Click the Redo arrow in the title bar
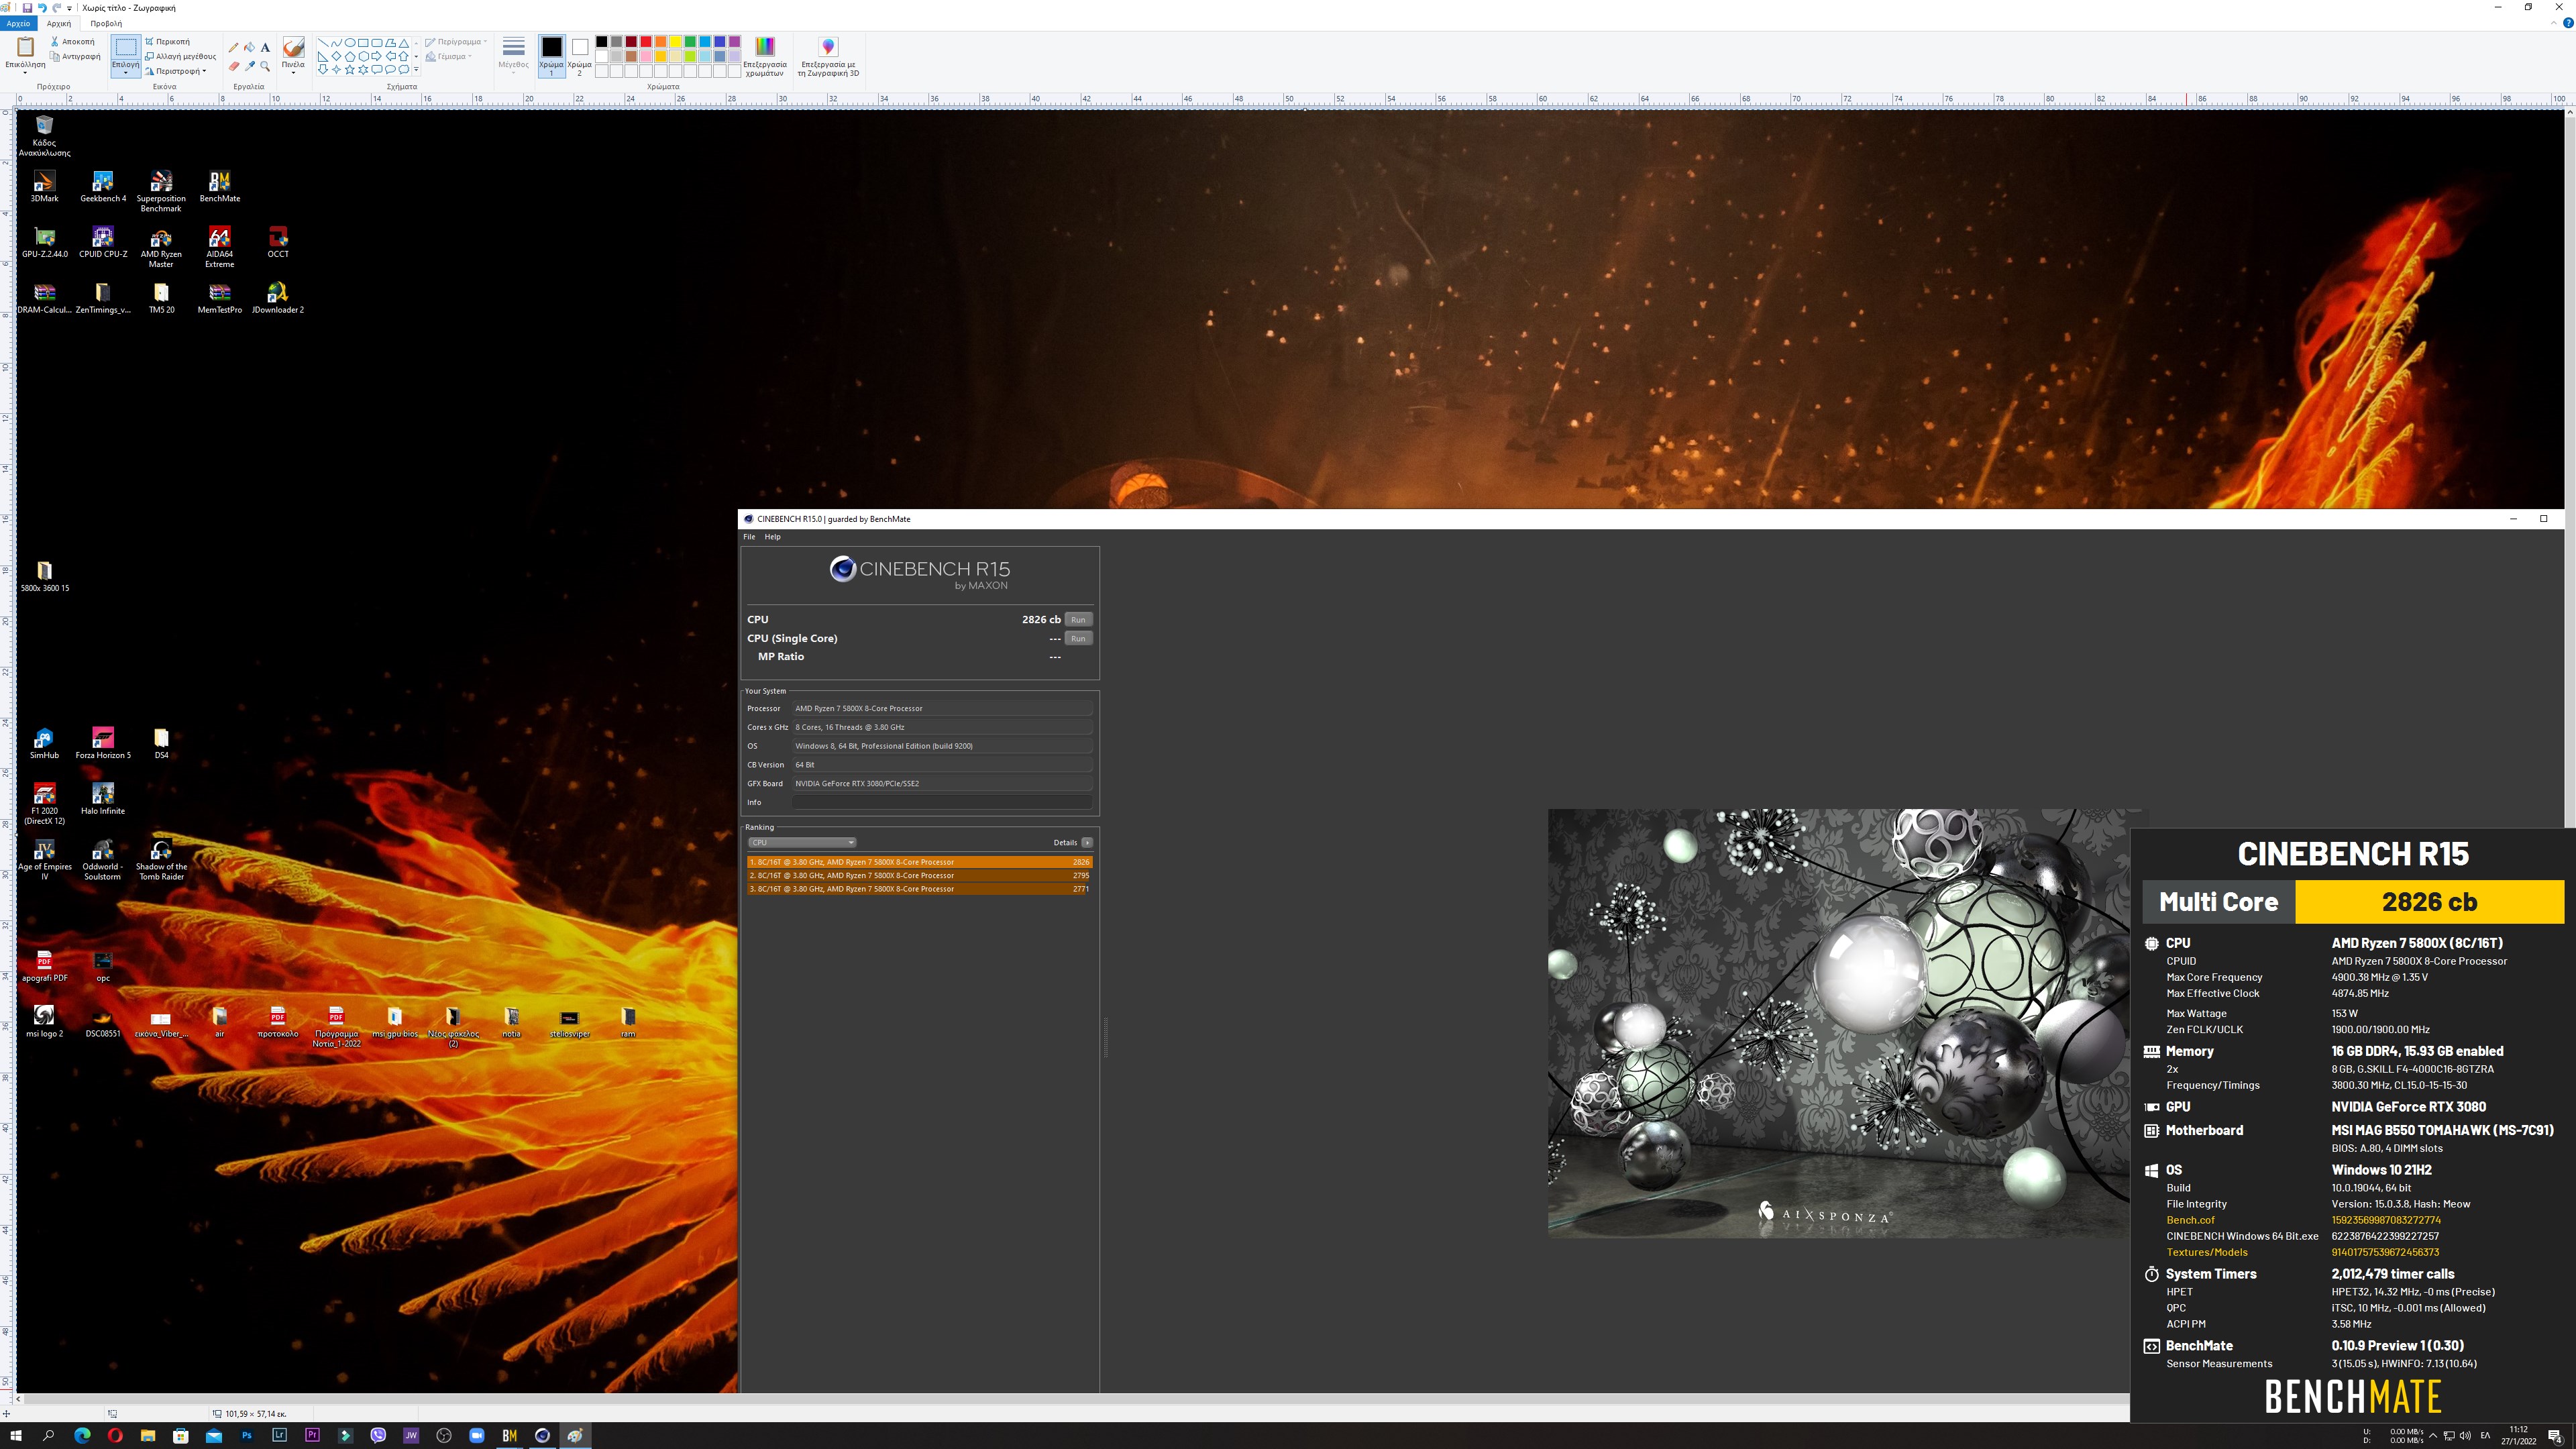The image size is (2576, 1449). [57, 8]
